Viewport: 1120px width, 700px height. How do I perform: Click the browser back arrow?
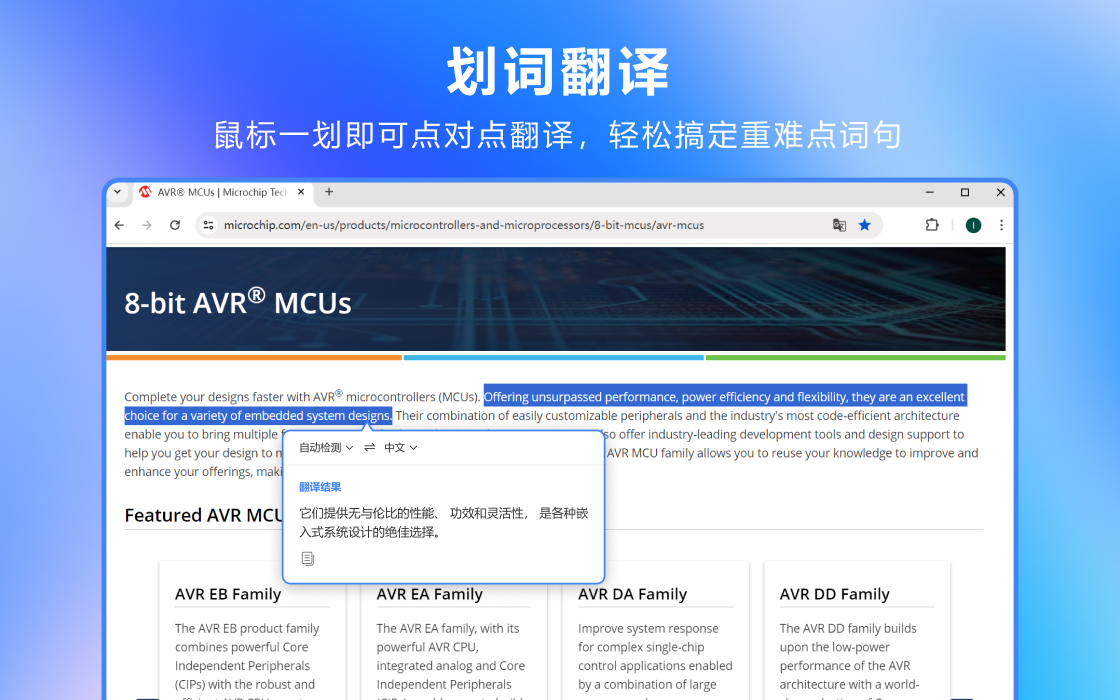[x=119, y=225]
